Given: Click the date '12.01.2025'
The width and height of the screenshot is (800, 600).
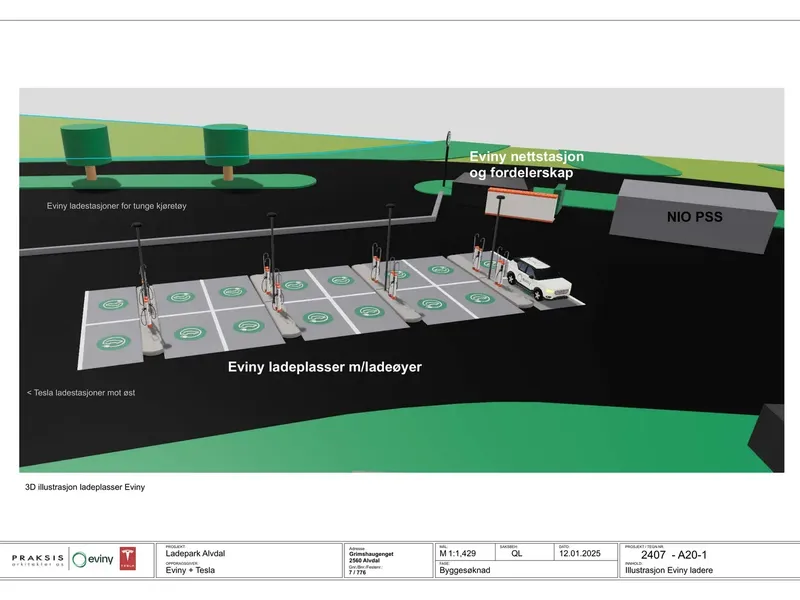Looking at the screenshot, I should pyautogui.click(x=580, y=554).
